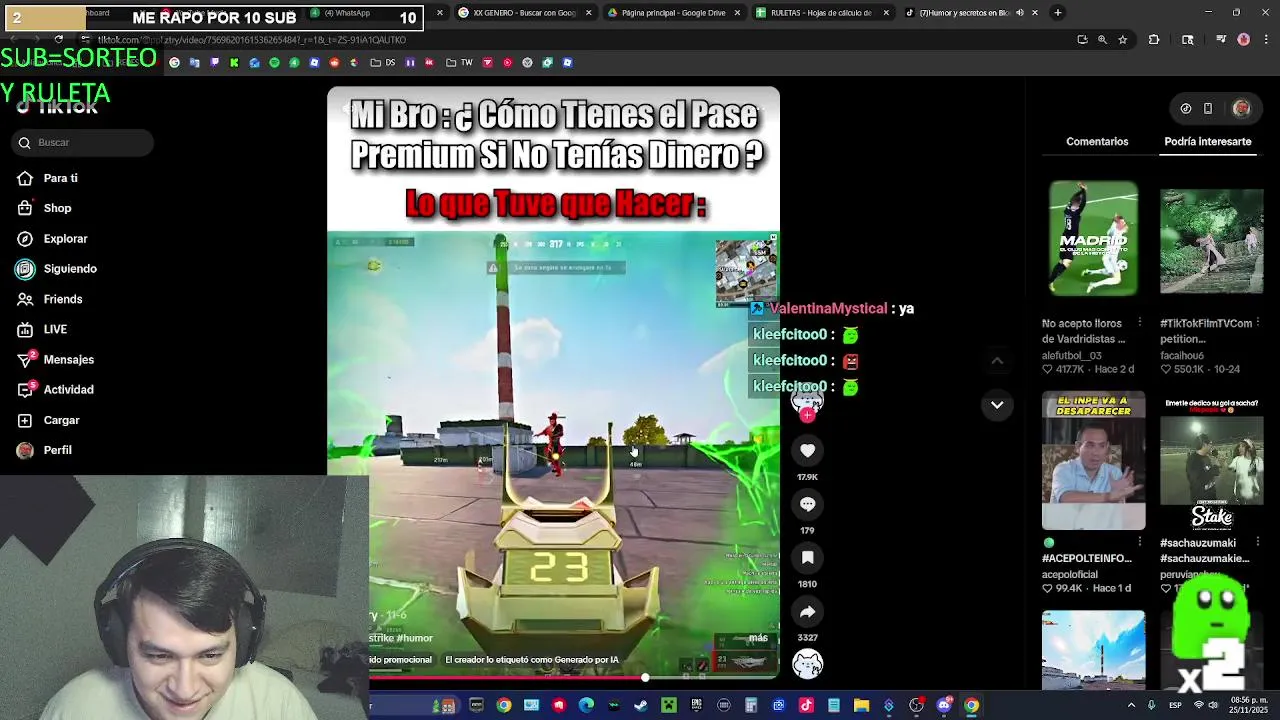Bookmark this page with the star icon
The height and width of the screenshot is (720, 1280).
pos(1123,40)
